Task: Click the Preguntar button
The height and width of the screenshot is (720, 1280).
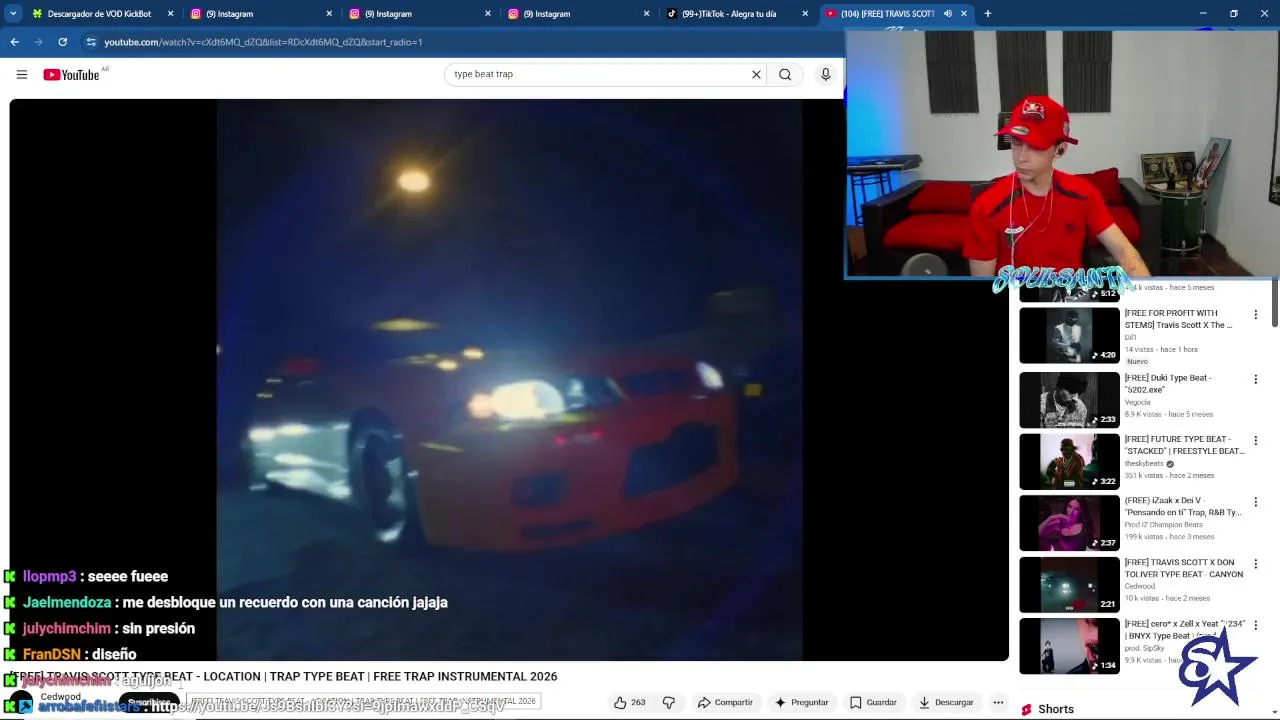Action: (801, 702)
